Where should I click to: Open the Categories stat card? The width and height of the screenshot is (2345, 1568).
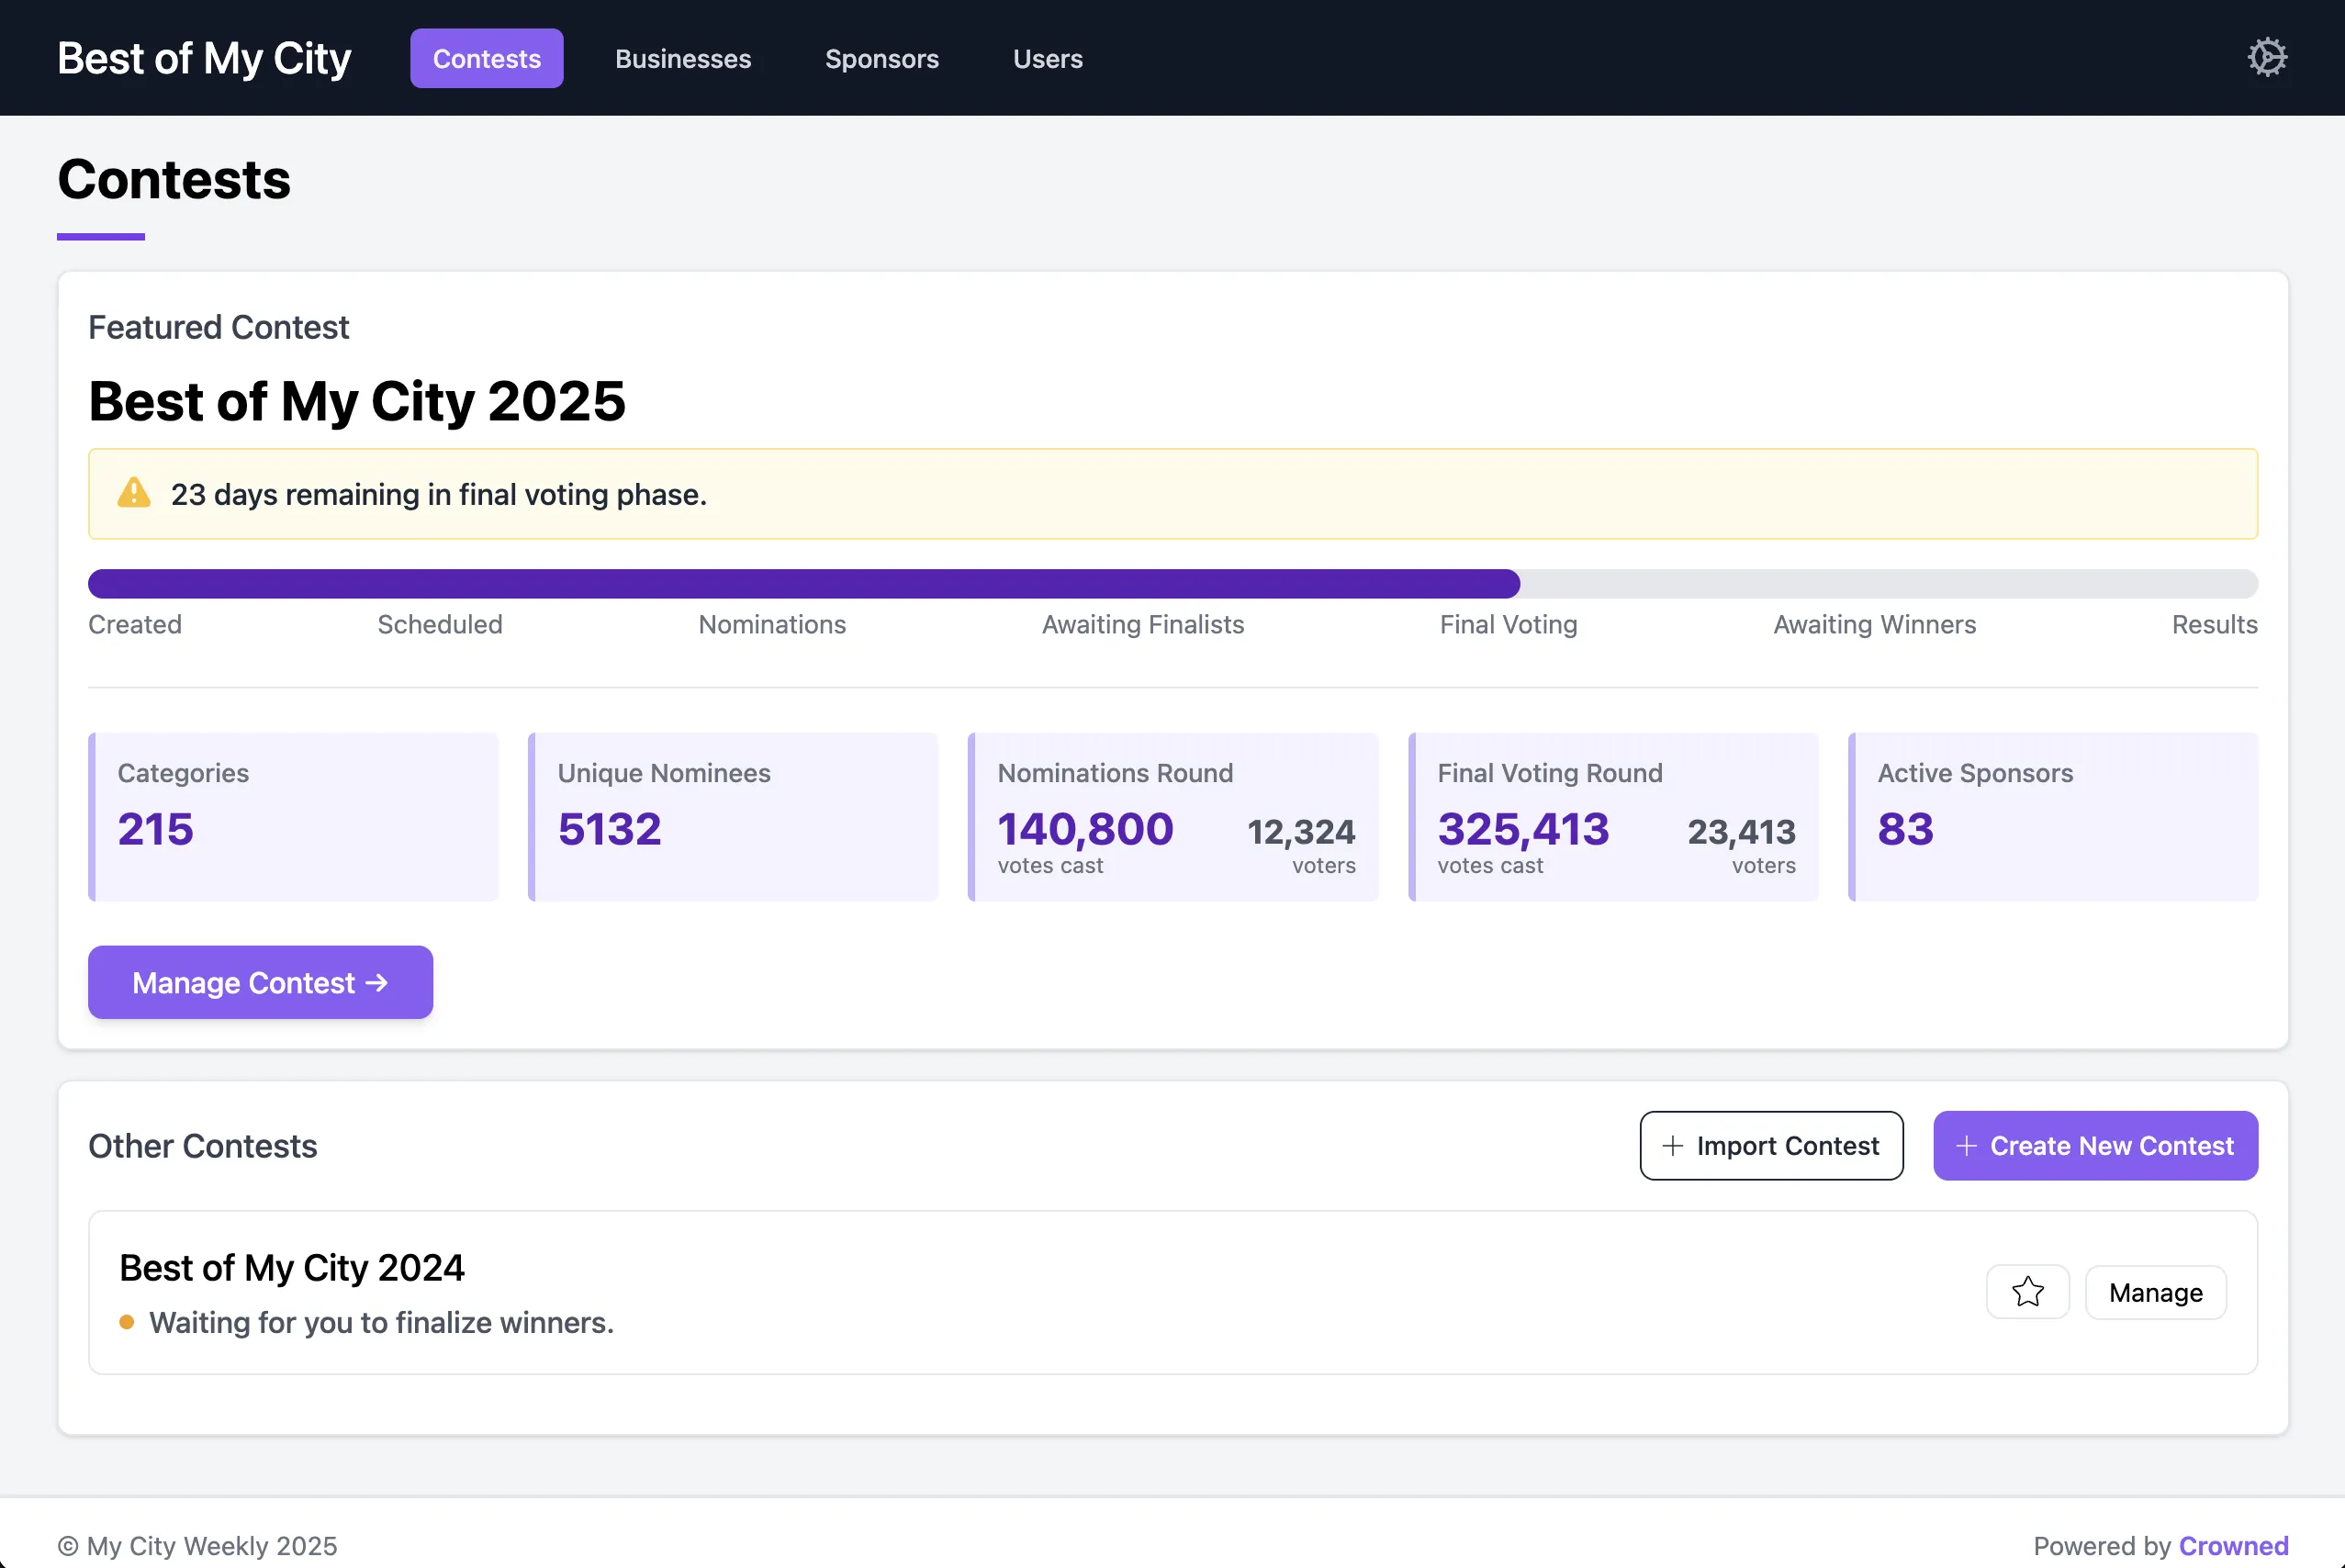pyautogui.click(x=293, y=817)
